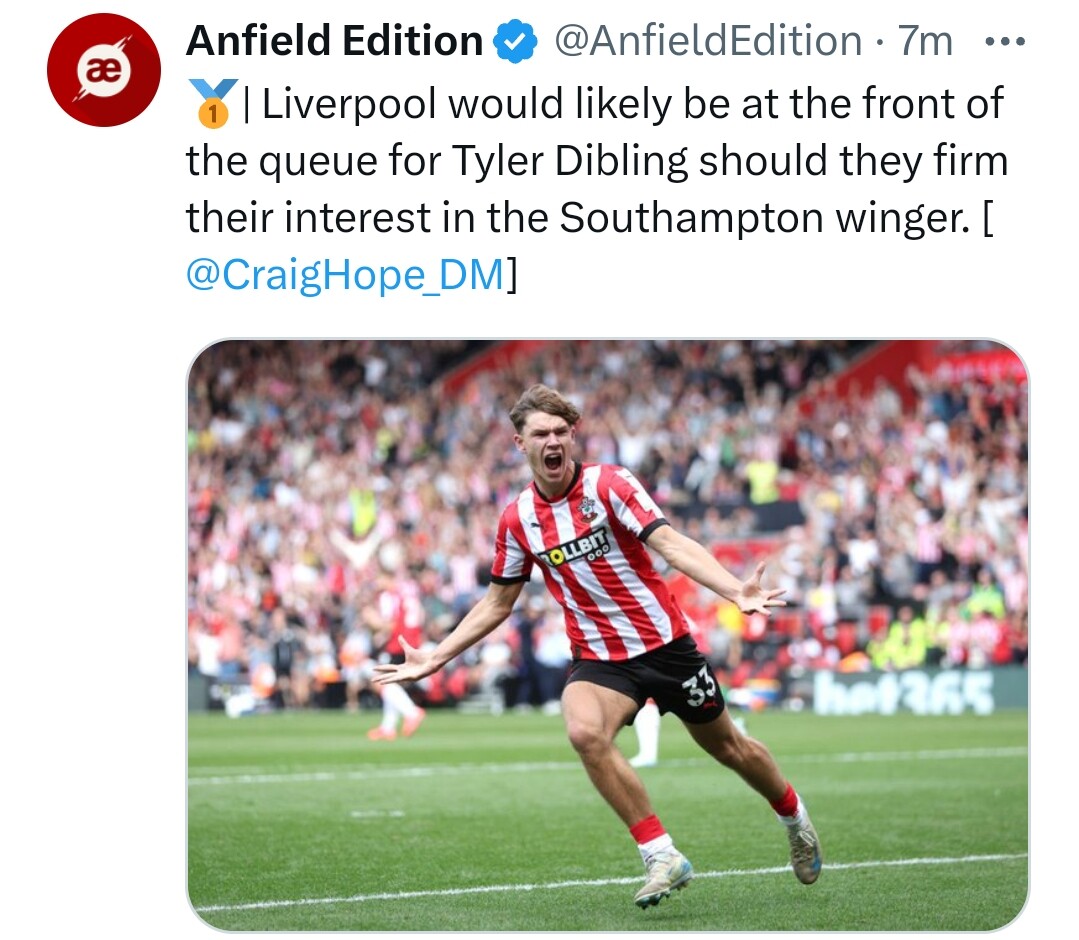Click the blue verified badge
The height and width of the screenshot is (940, 1079).
(x=516, y=42)
